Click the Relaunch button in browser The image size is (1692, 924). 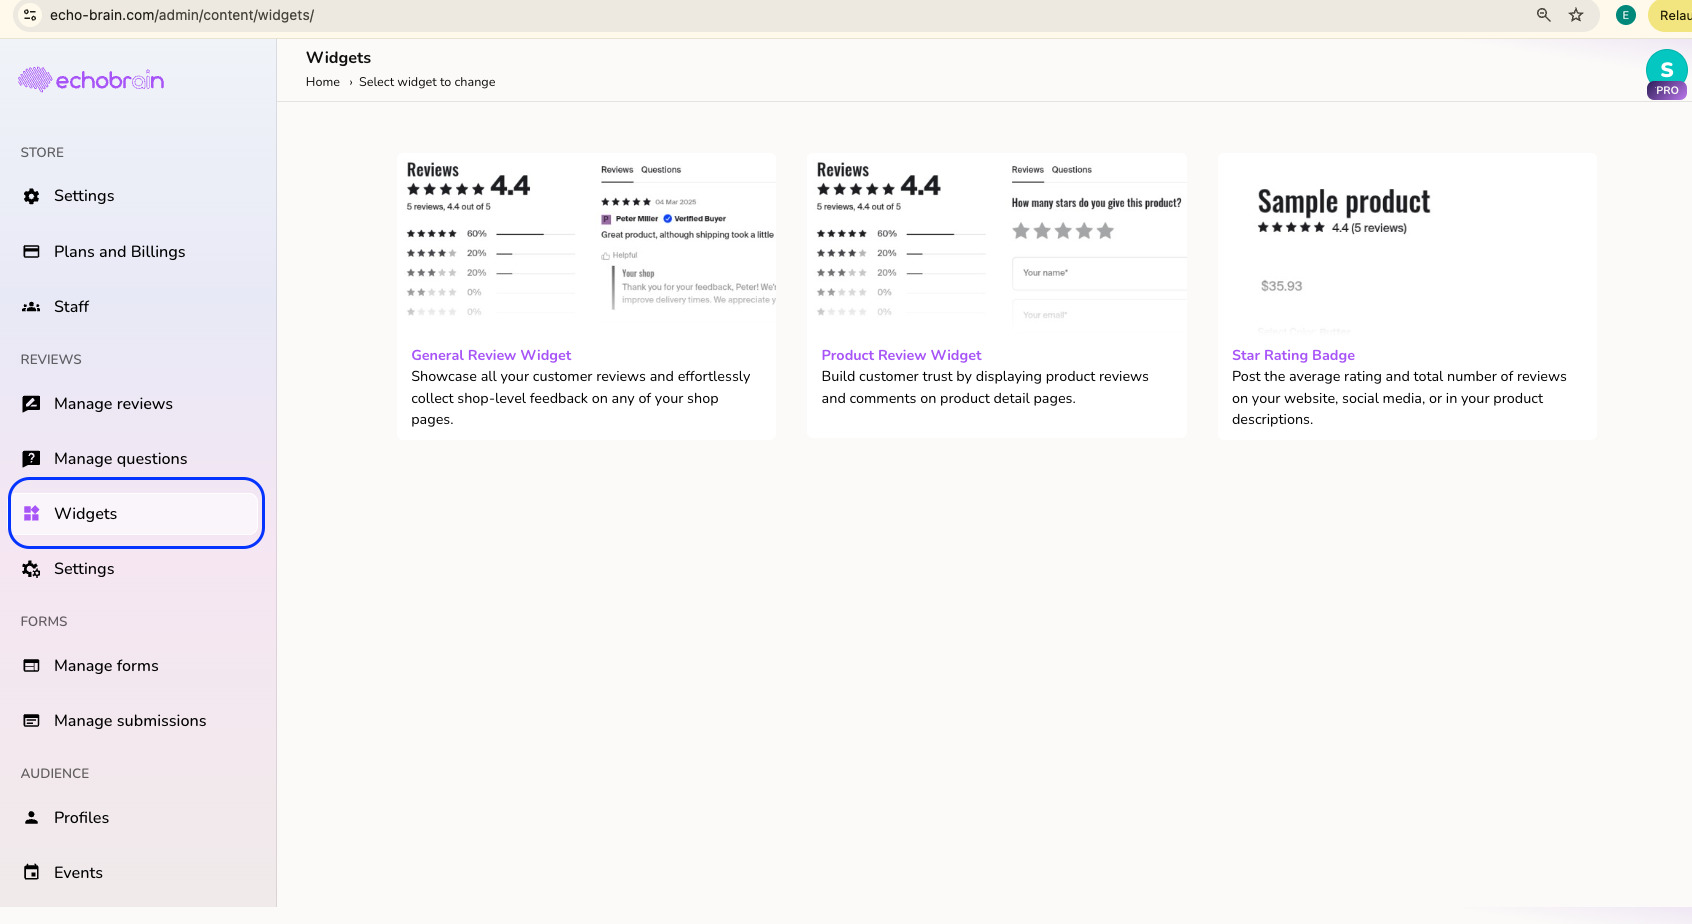click(x=1670, y=15)
